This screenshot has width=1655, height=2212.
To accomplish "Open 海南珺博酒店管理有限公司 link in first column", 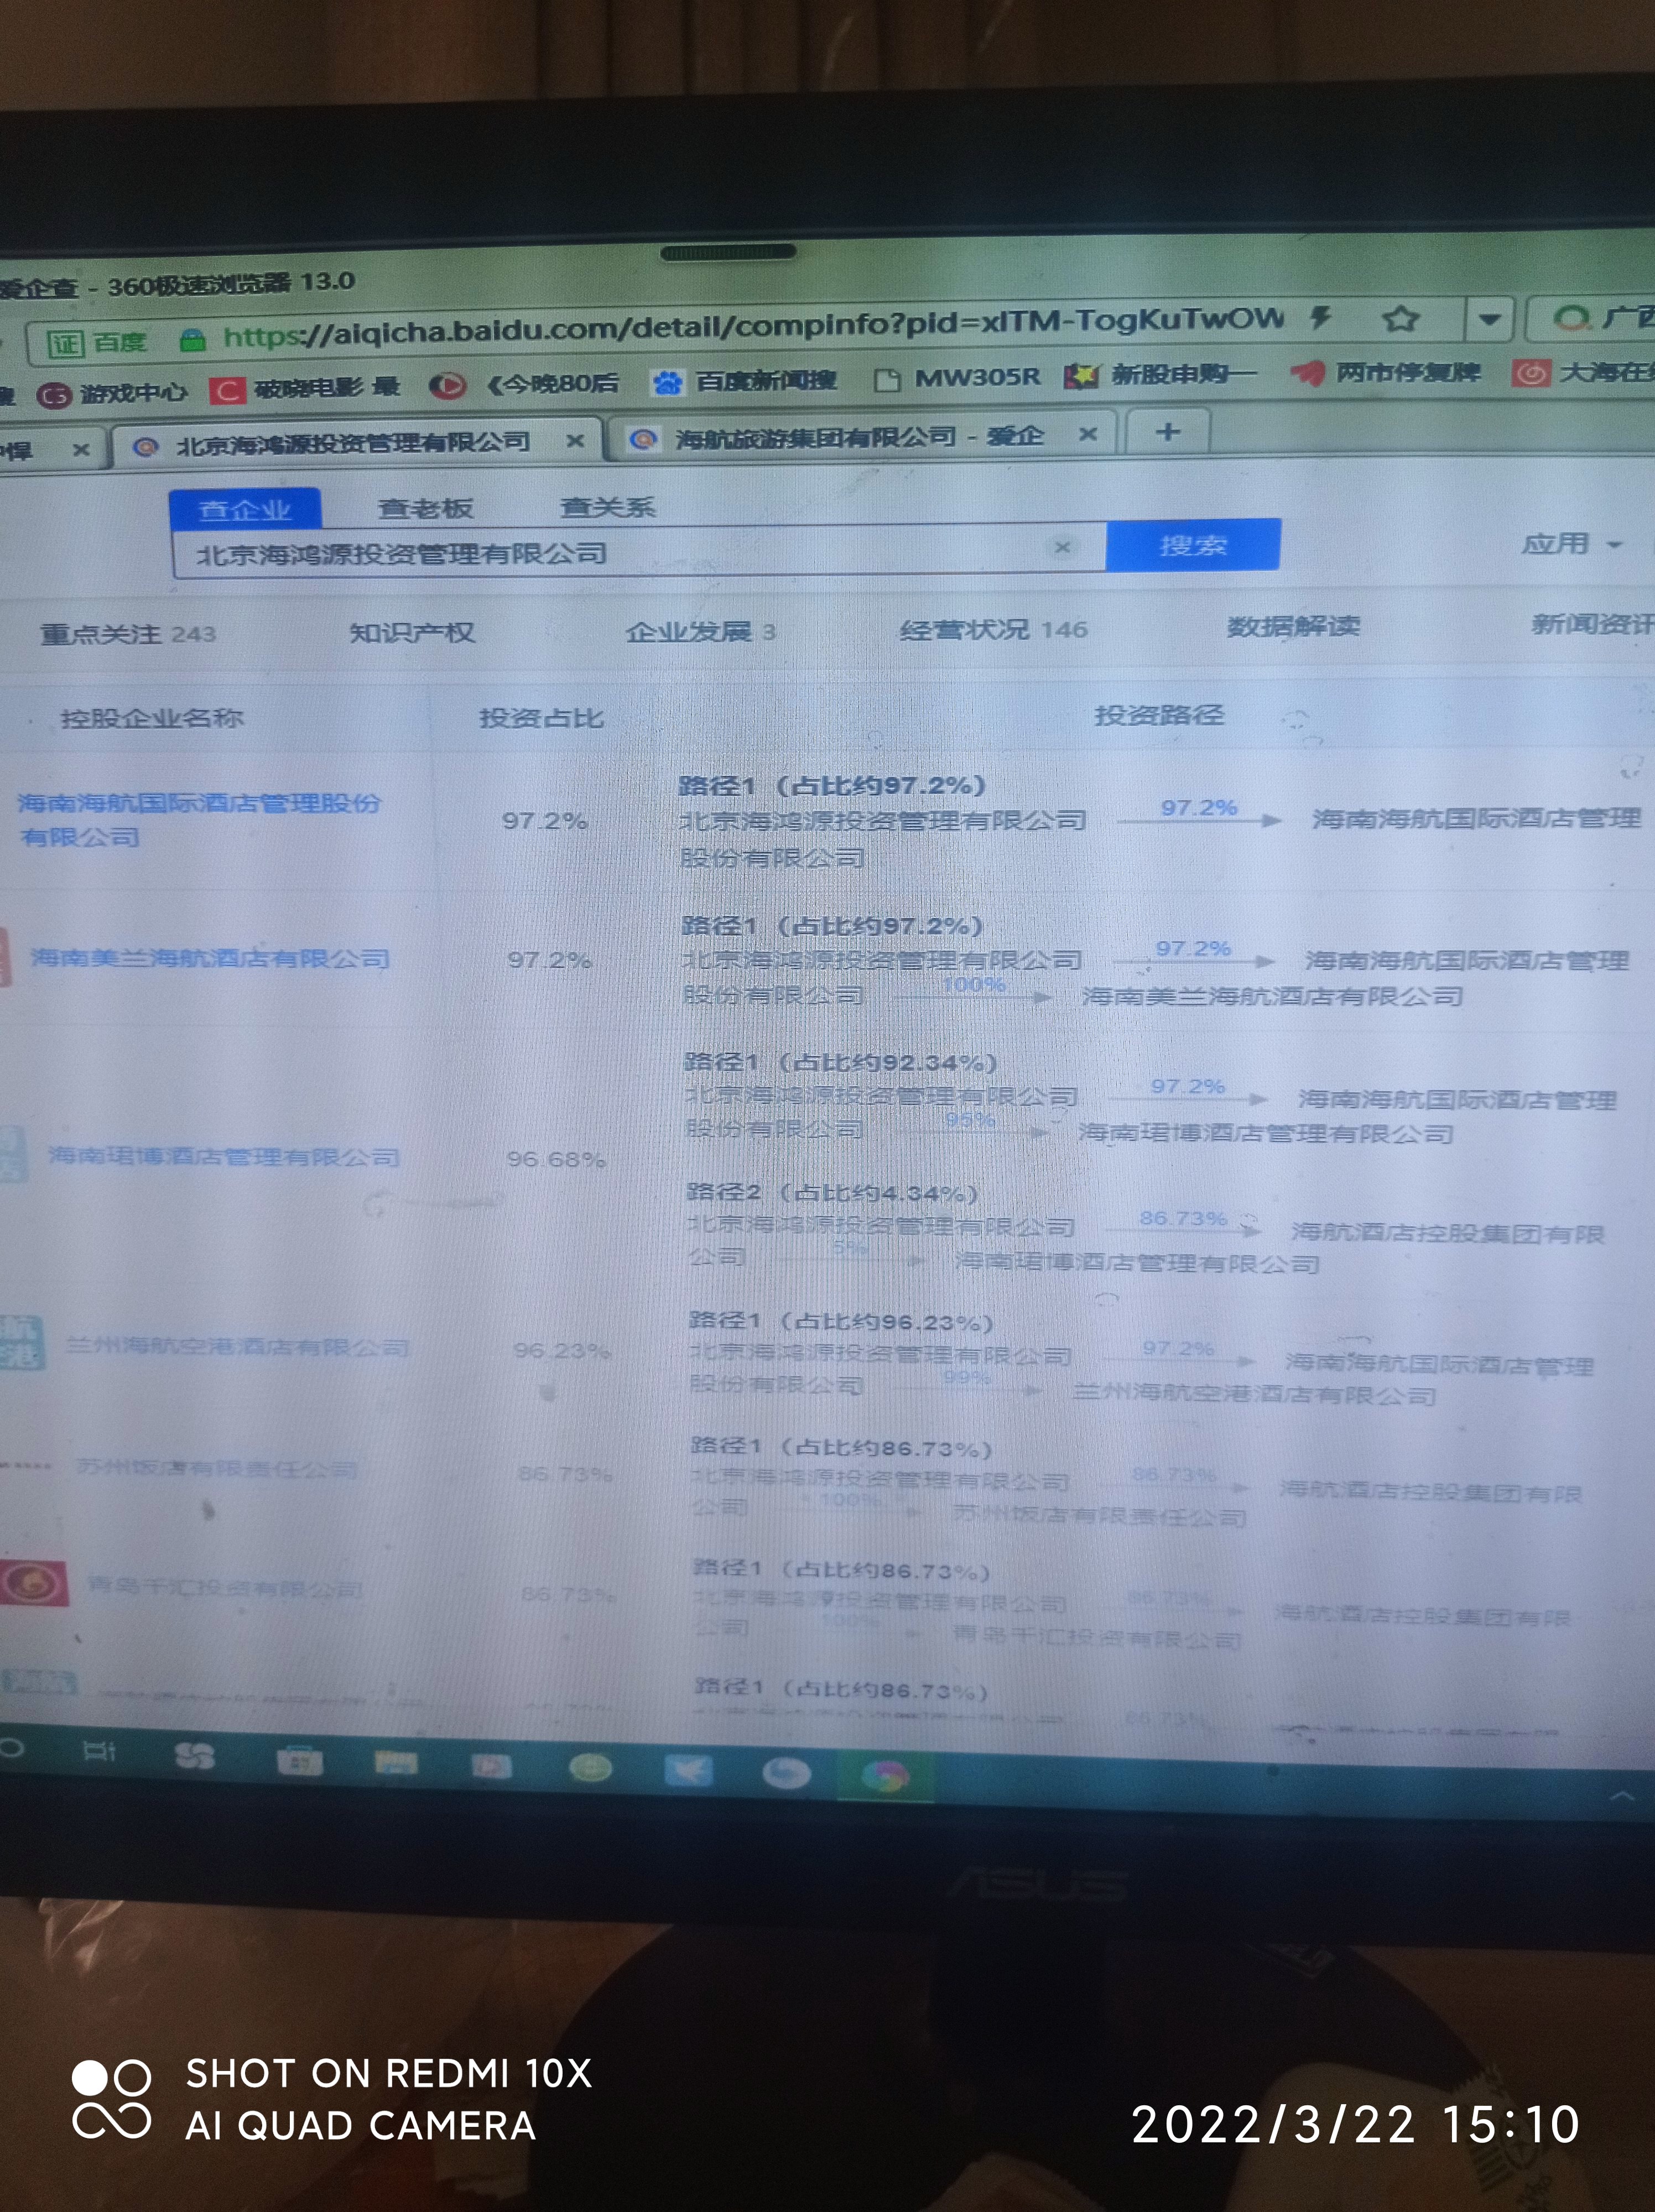I will pos(223,1157).
